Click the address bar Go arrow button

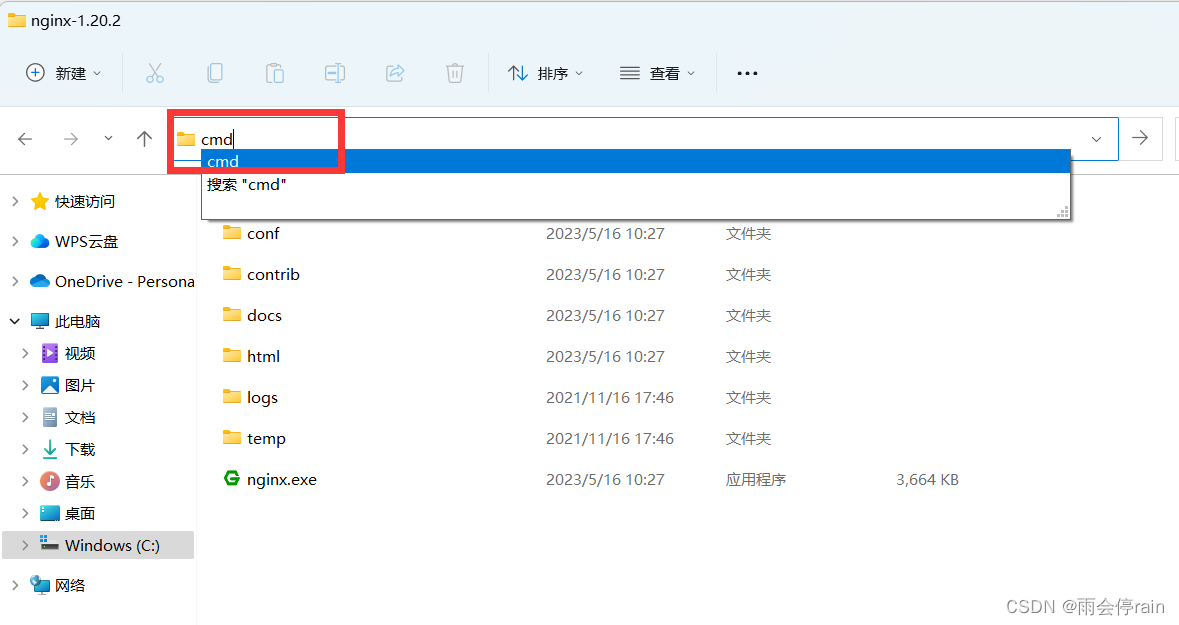[x=1140, y=138]
